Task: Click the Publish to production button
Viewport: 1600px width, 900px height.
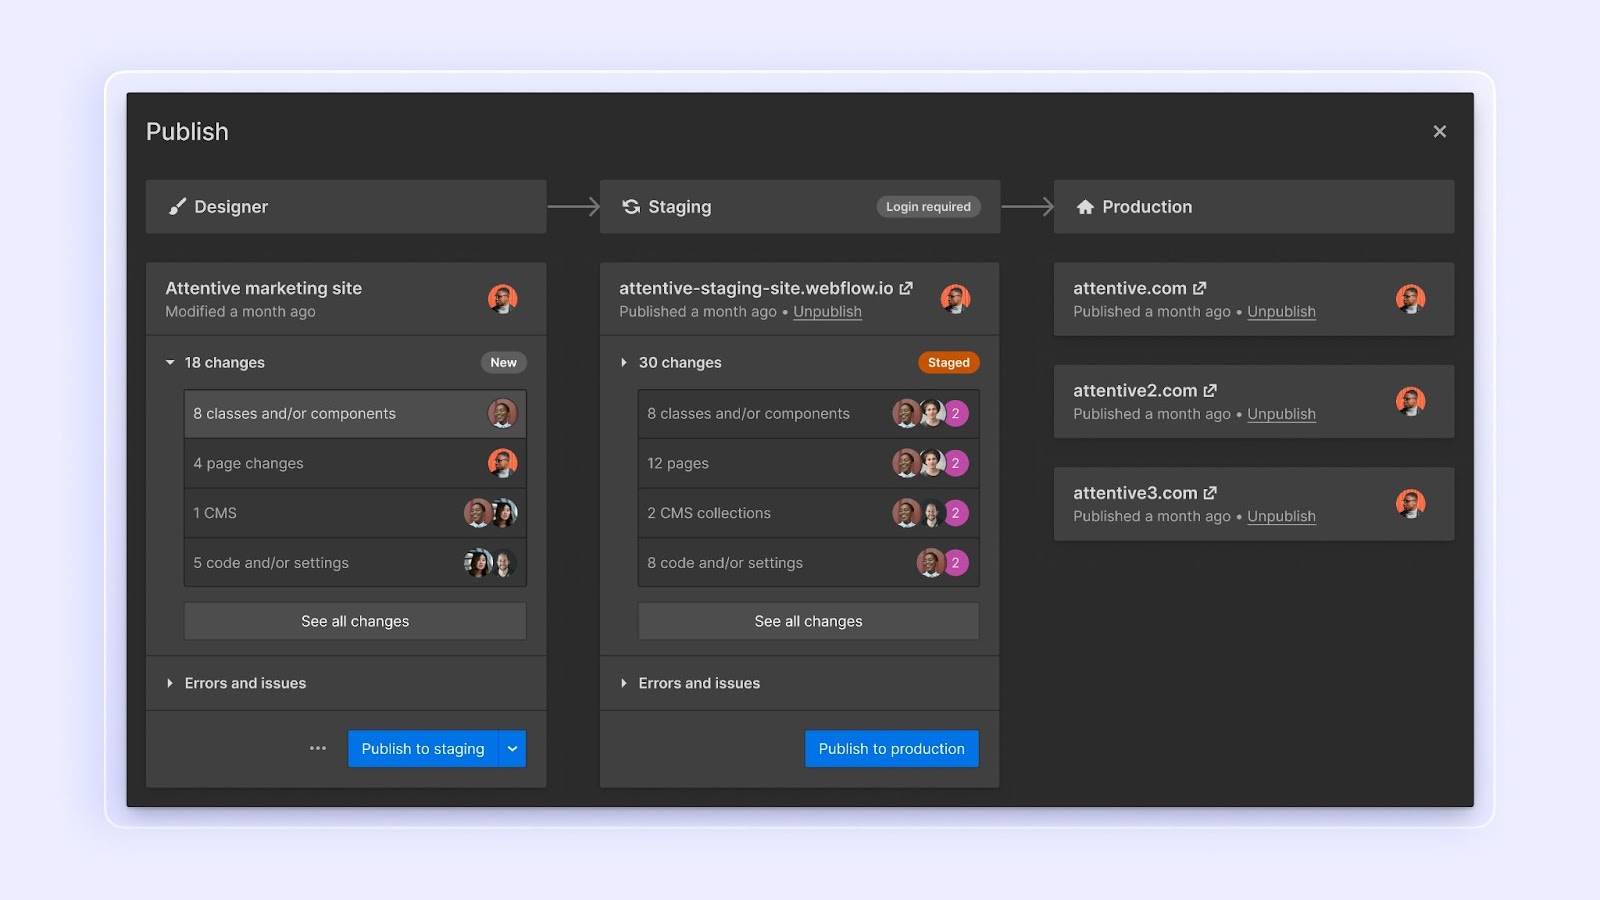Action: coord(891,749)
